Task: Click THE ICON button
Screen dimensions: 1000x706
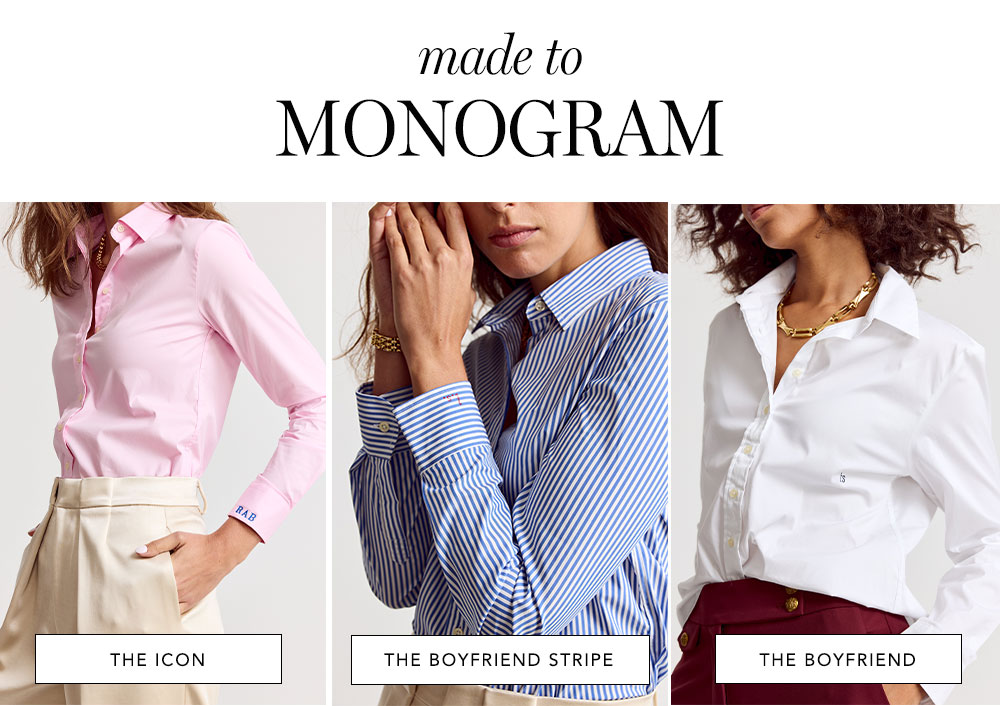Action: click(x=158, y=659)
